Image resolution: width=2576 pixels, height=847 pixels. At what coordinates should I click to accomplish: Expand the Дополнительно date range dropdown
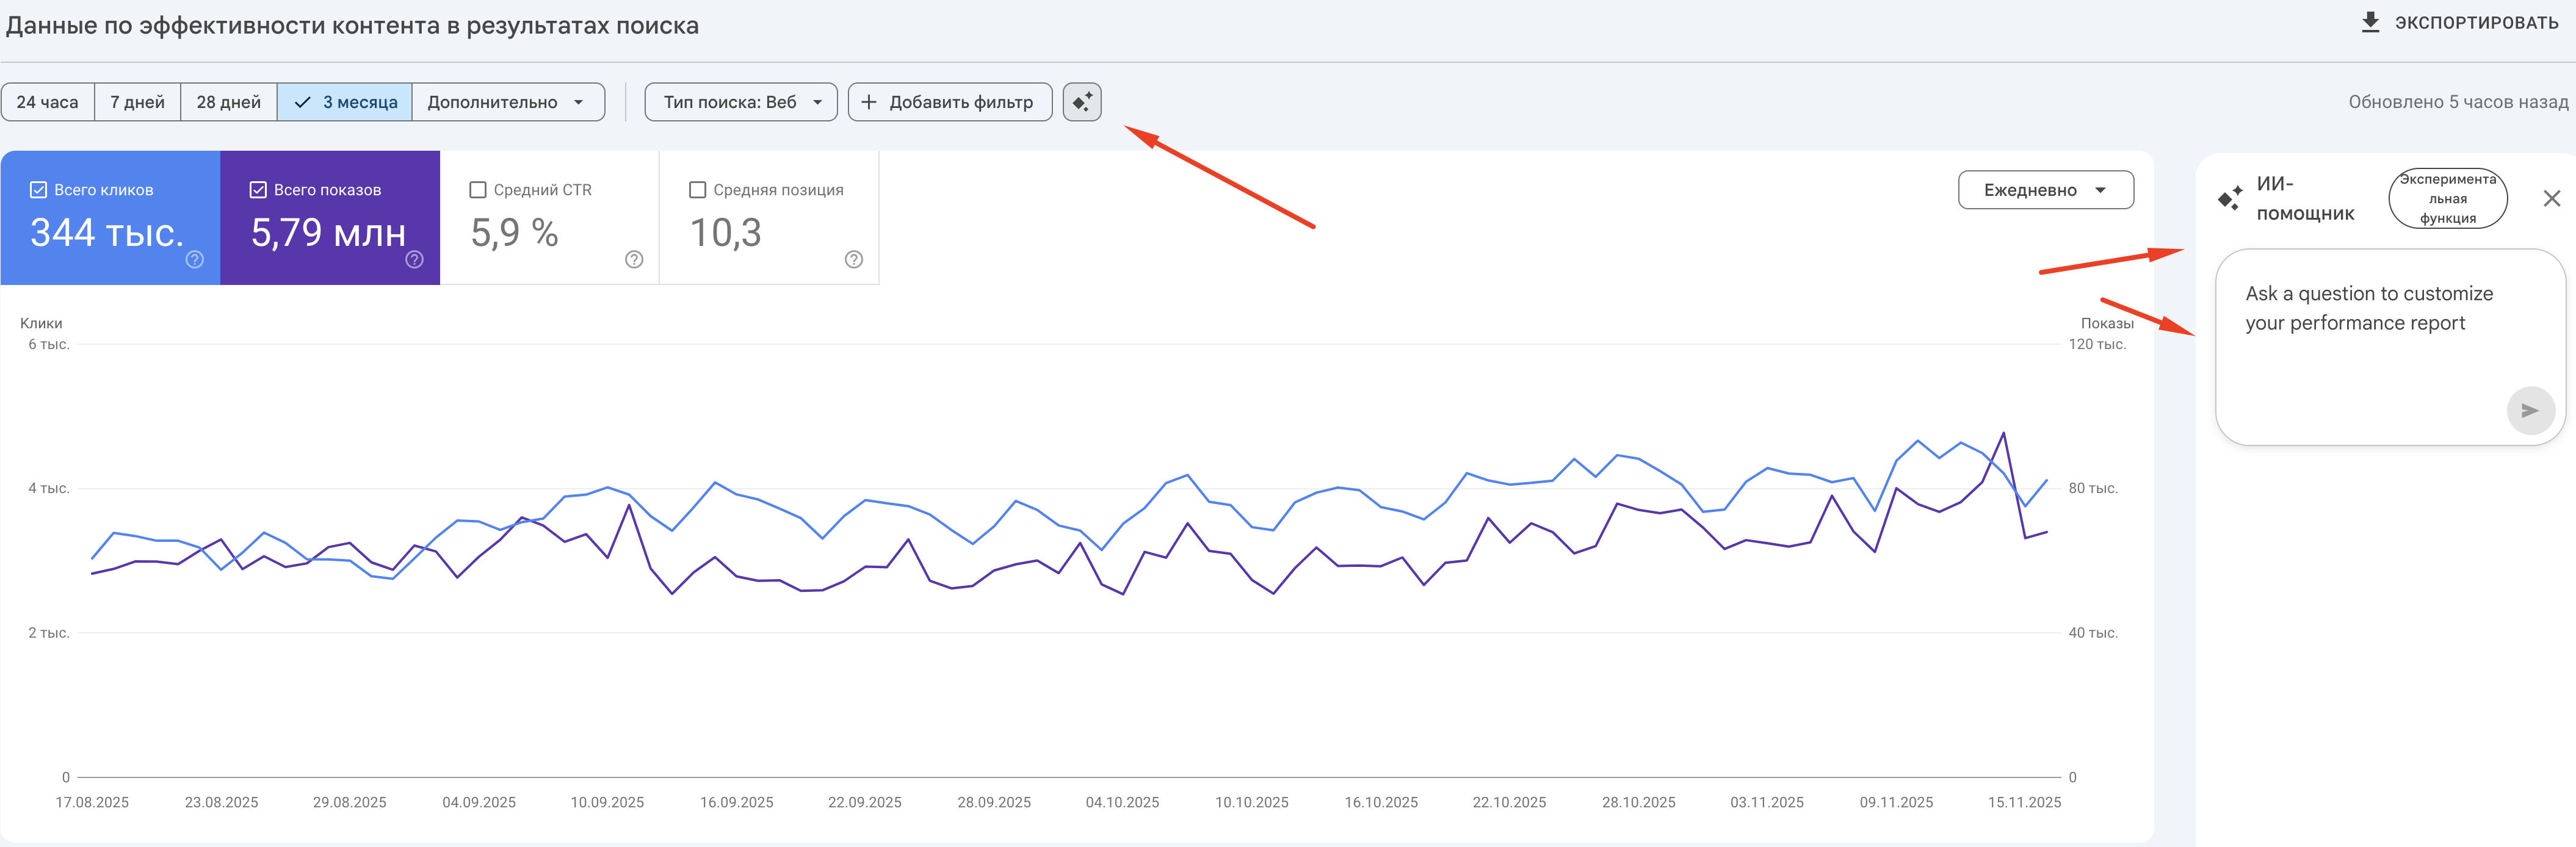[x=507, y=102]
